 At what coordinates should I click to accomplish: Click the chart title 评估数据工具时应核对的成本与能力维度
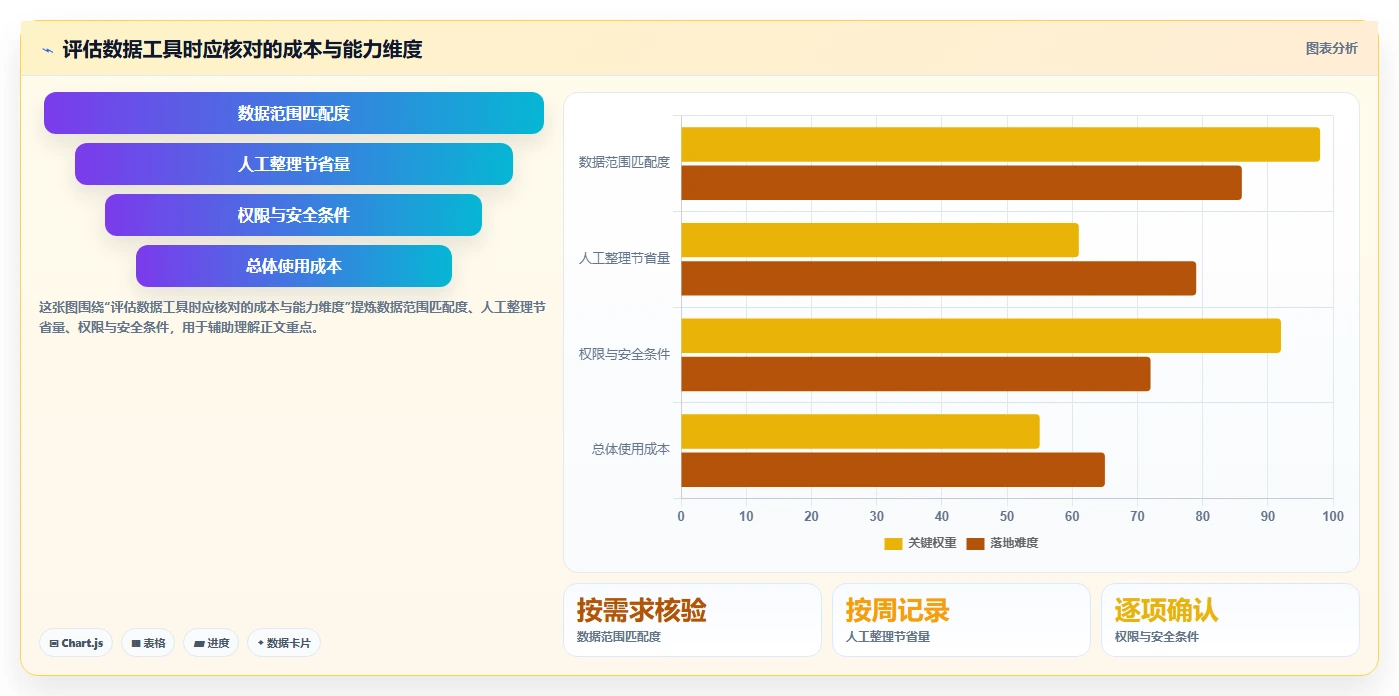point(242,49)
